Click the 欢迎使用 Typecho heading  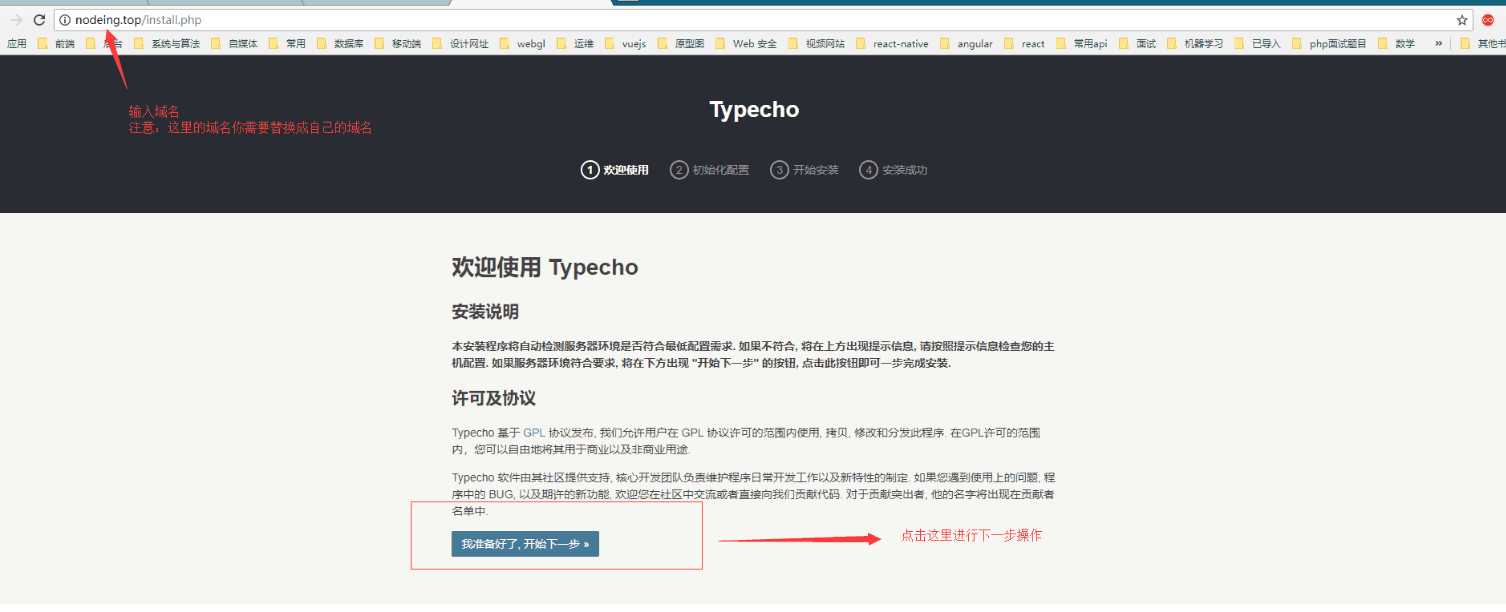click(545, 267)
